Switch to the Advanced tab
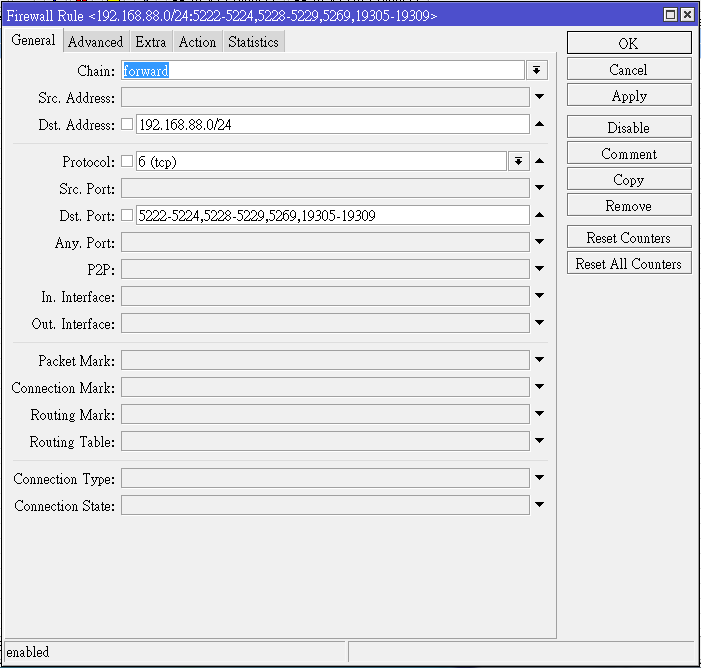The width and height of the screenshot is (701, 668). point(95,42)
